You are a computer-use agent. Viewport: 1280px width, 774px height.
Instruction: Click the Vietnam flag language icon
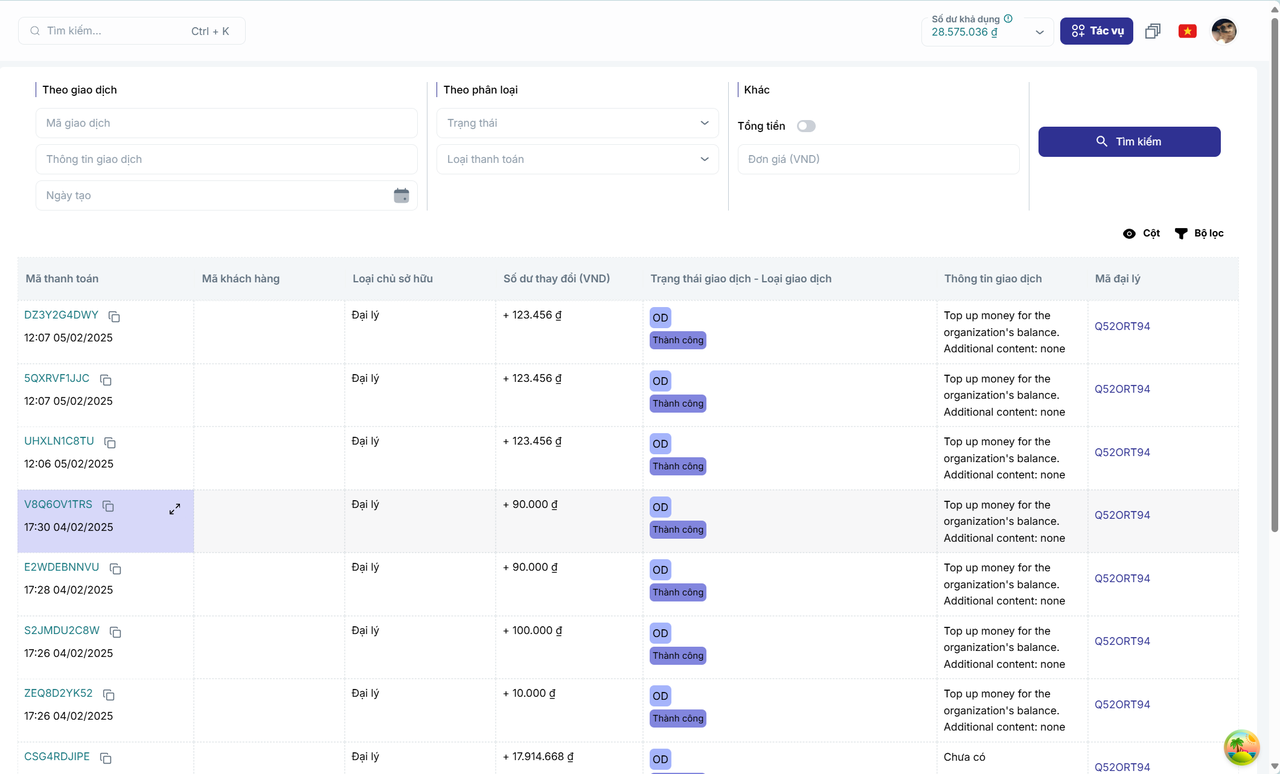tap(1187, 31)
